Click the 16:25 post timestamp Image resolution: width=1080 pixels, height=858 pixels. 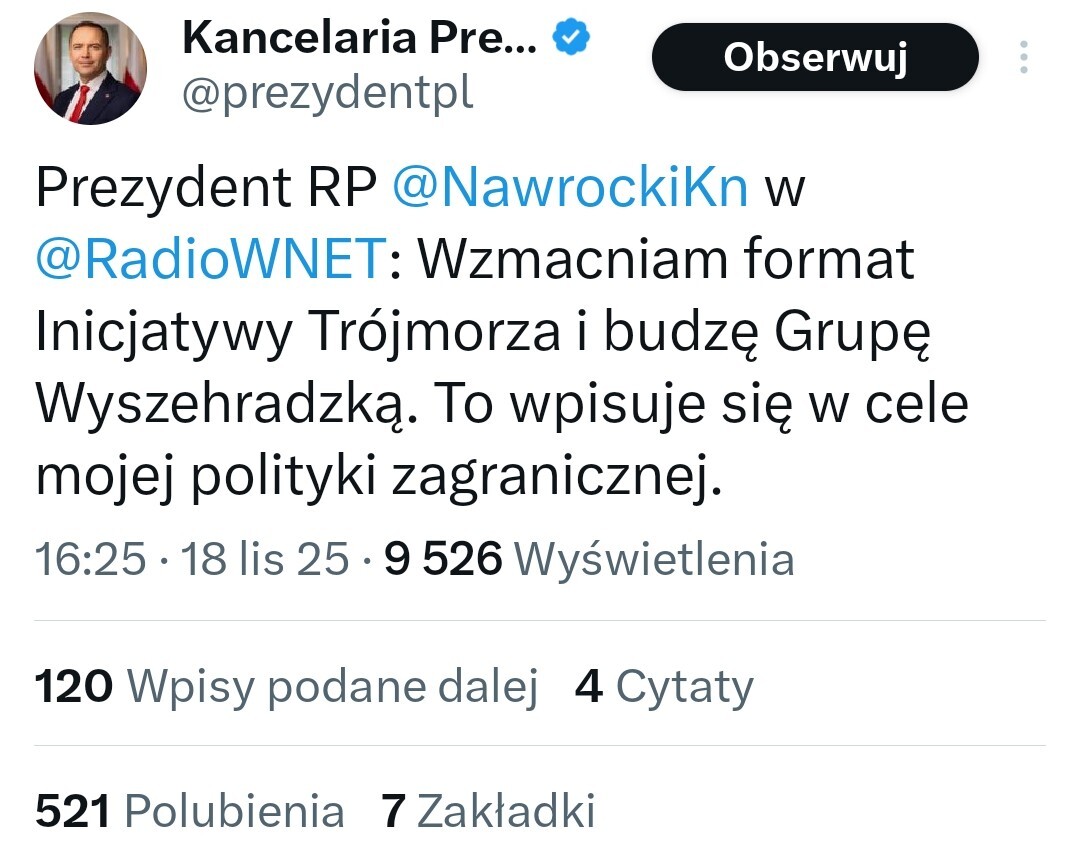[x=91, y=559]
